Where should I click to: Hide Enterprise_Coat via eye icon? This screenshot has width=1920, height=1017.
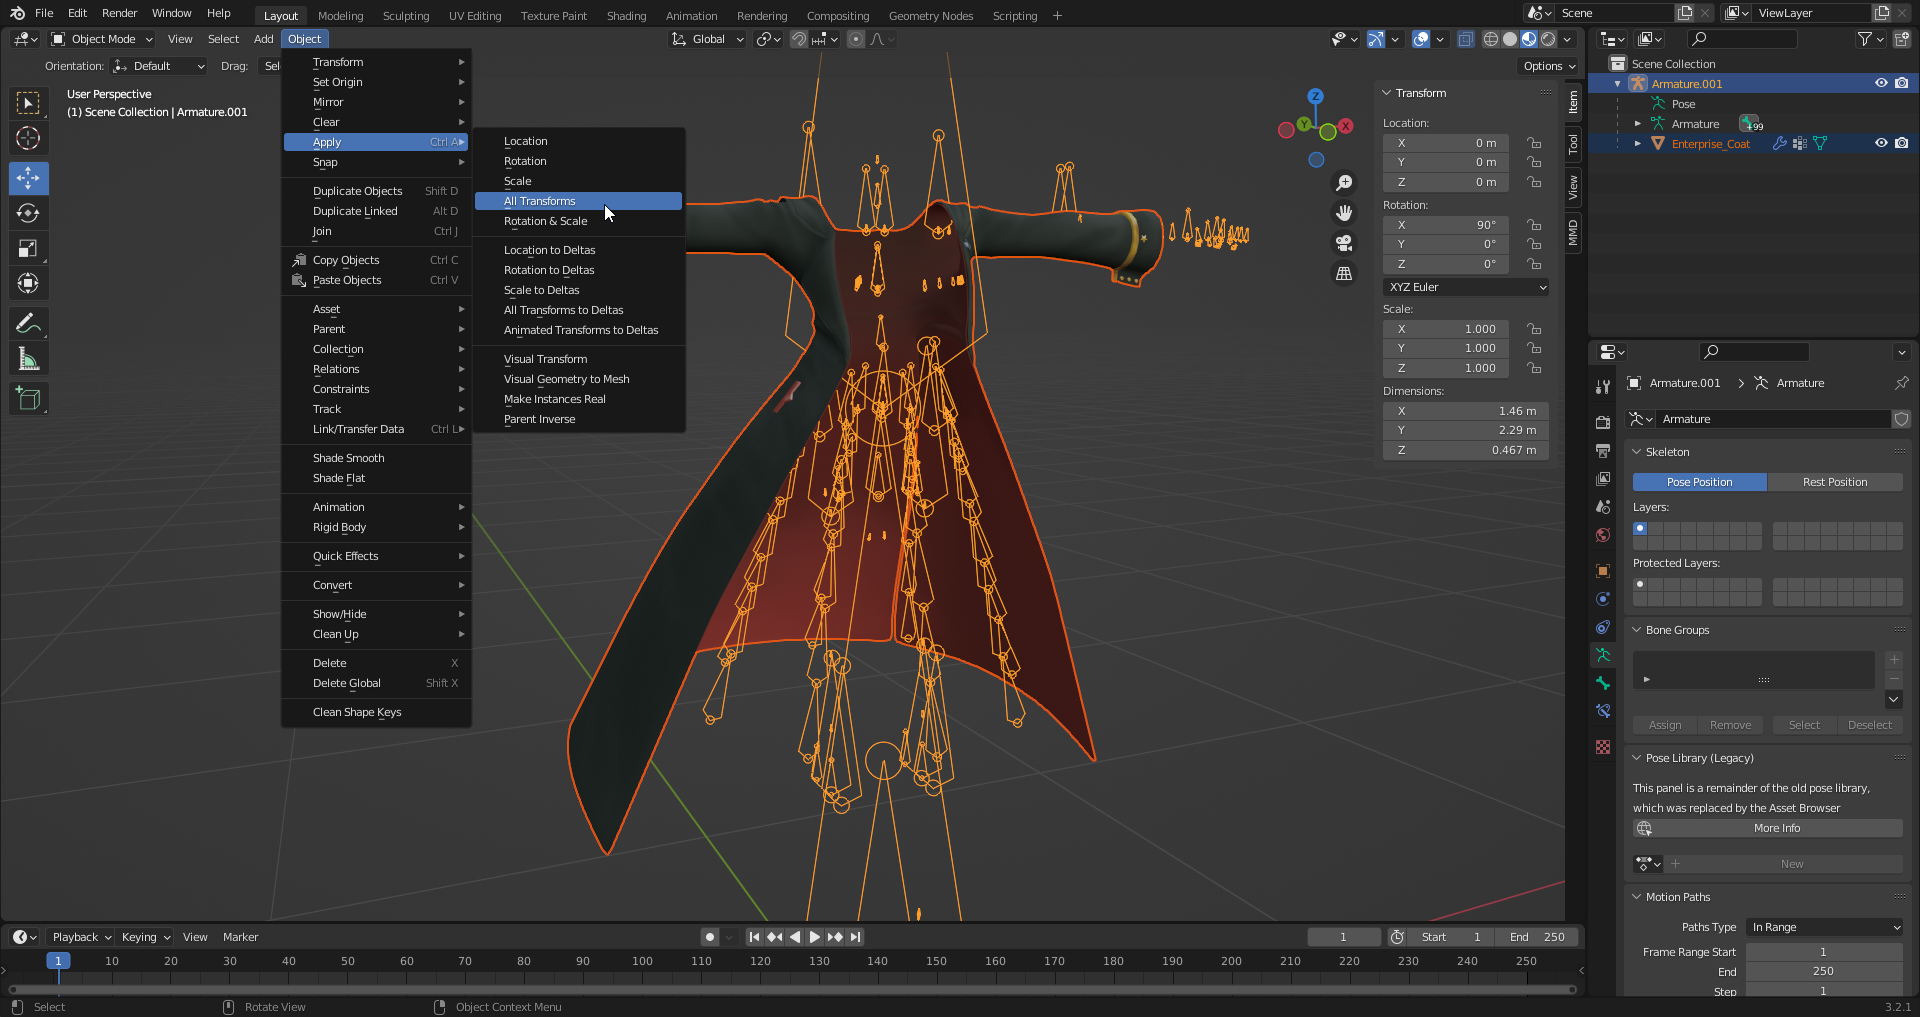pyautogui.click(x=1880, y=144)
